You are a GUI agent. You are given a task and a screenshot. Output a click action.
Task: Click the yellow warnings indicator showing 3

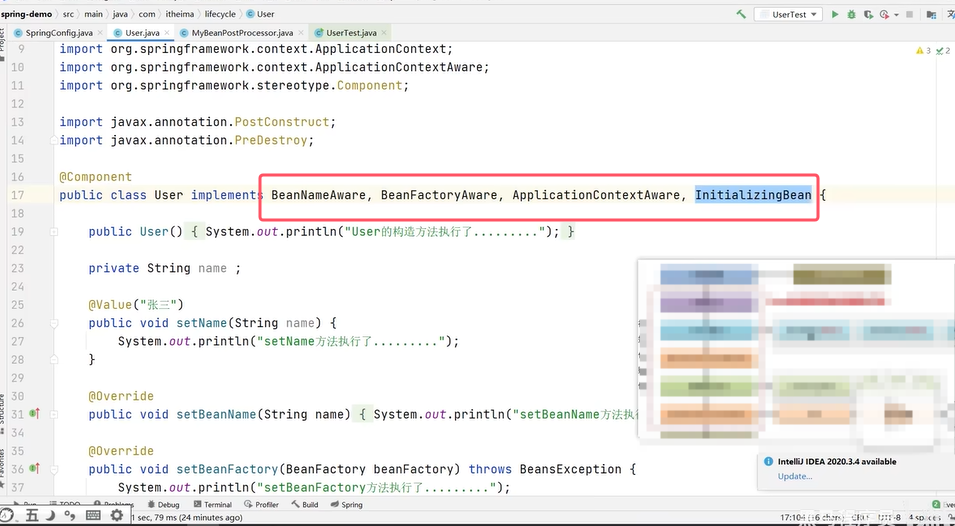[923, 51]
